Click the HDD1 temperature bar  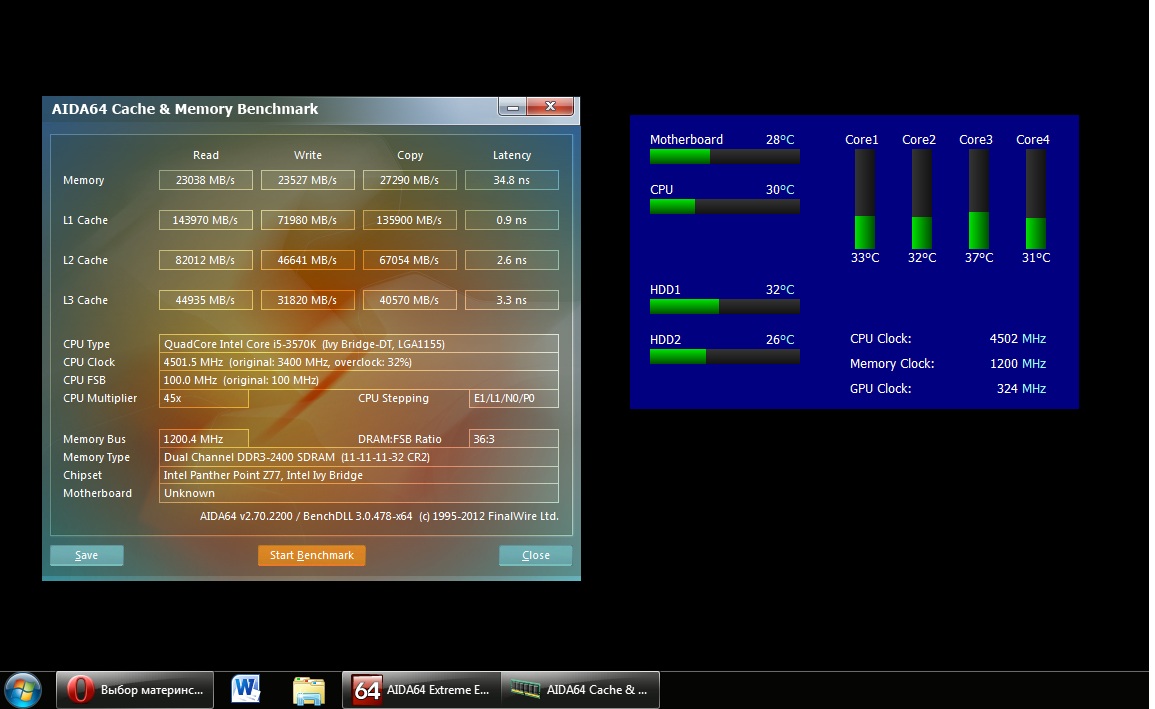[x=724, y=306]
